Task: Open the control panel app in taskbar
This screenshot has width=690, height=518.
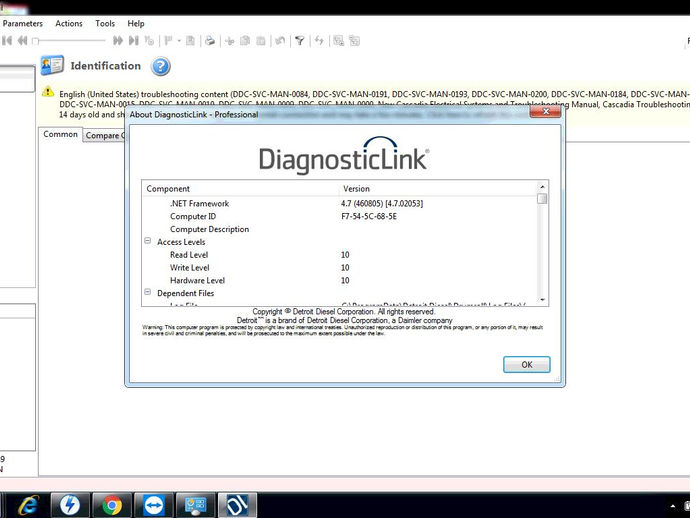Action: pos(195,505)
